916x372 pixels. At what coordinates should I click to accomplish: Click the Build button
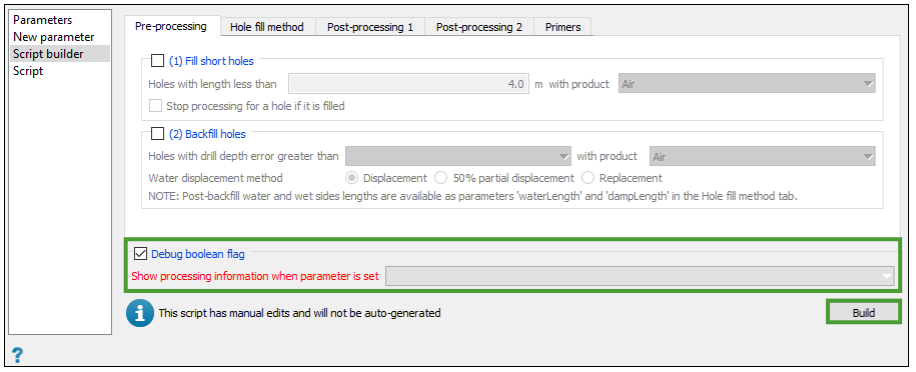tap(863, 312)
